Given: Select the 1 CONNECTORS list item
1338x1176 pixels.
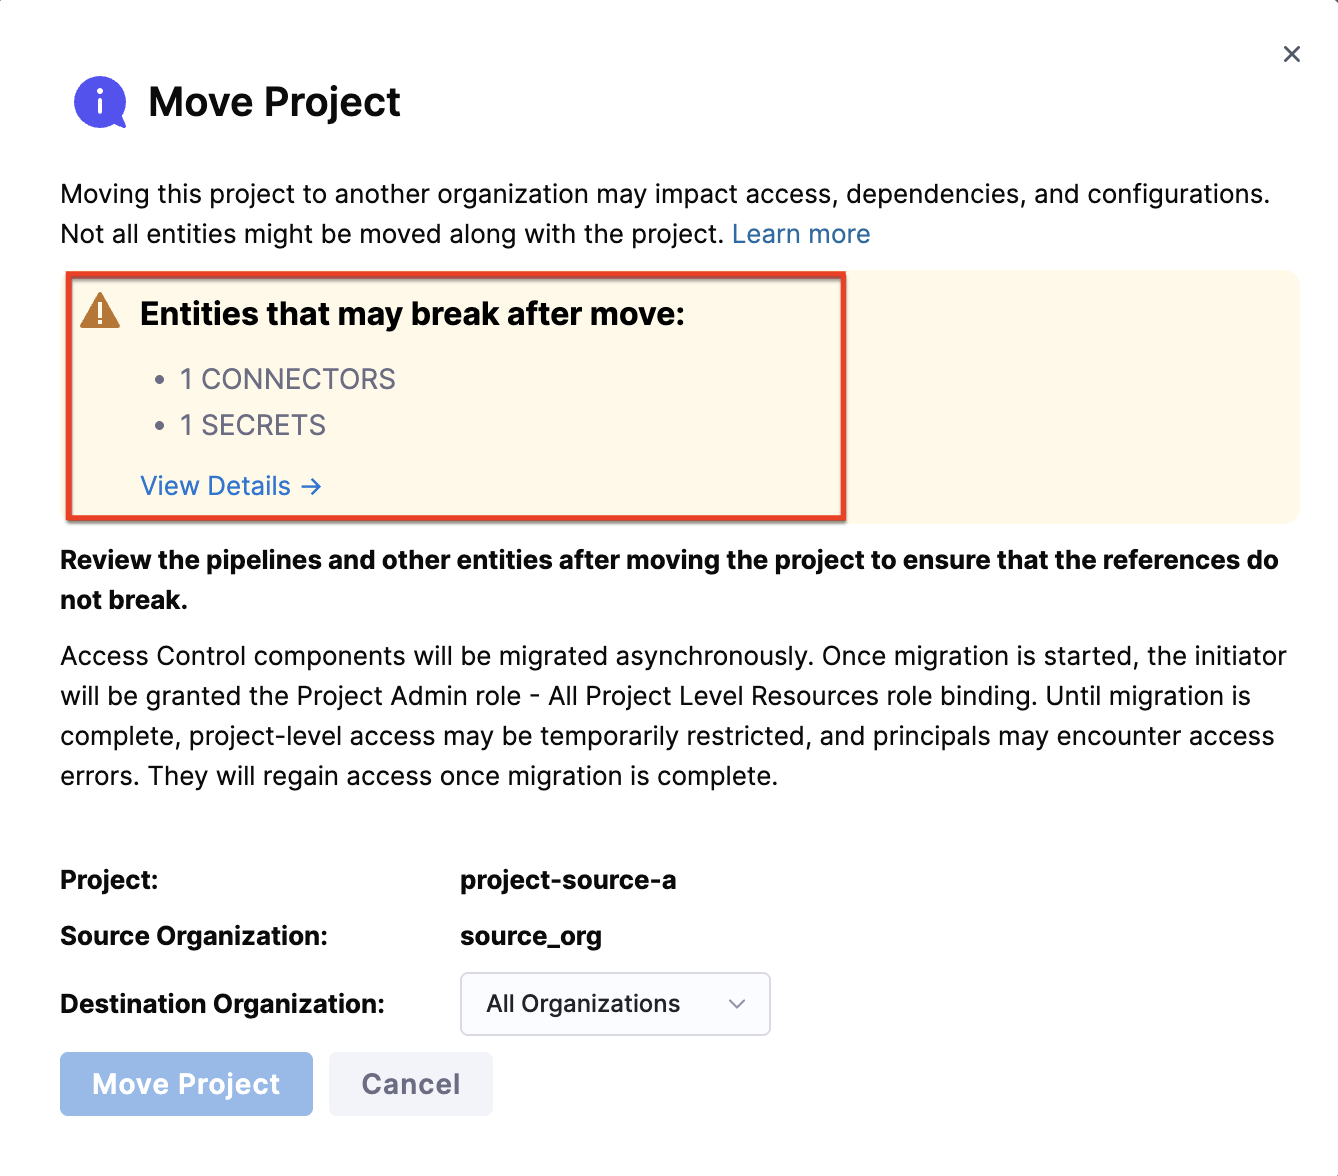Looking at the screenshot, I should [x=287, y=379].
